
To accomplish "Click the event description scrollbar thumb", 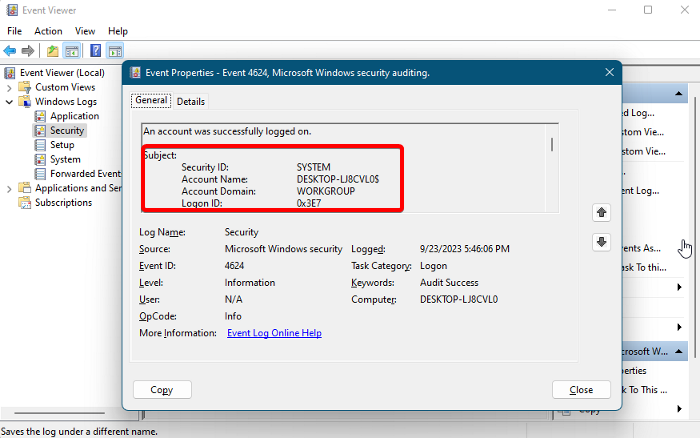I will (552, 144).
